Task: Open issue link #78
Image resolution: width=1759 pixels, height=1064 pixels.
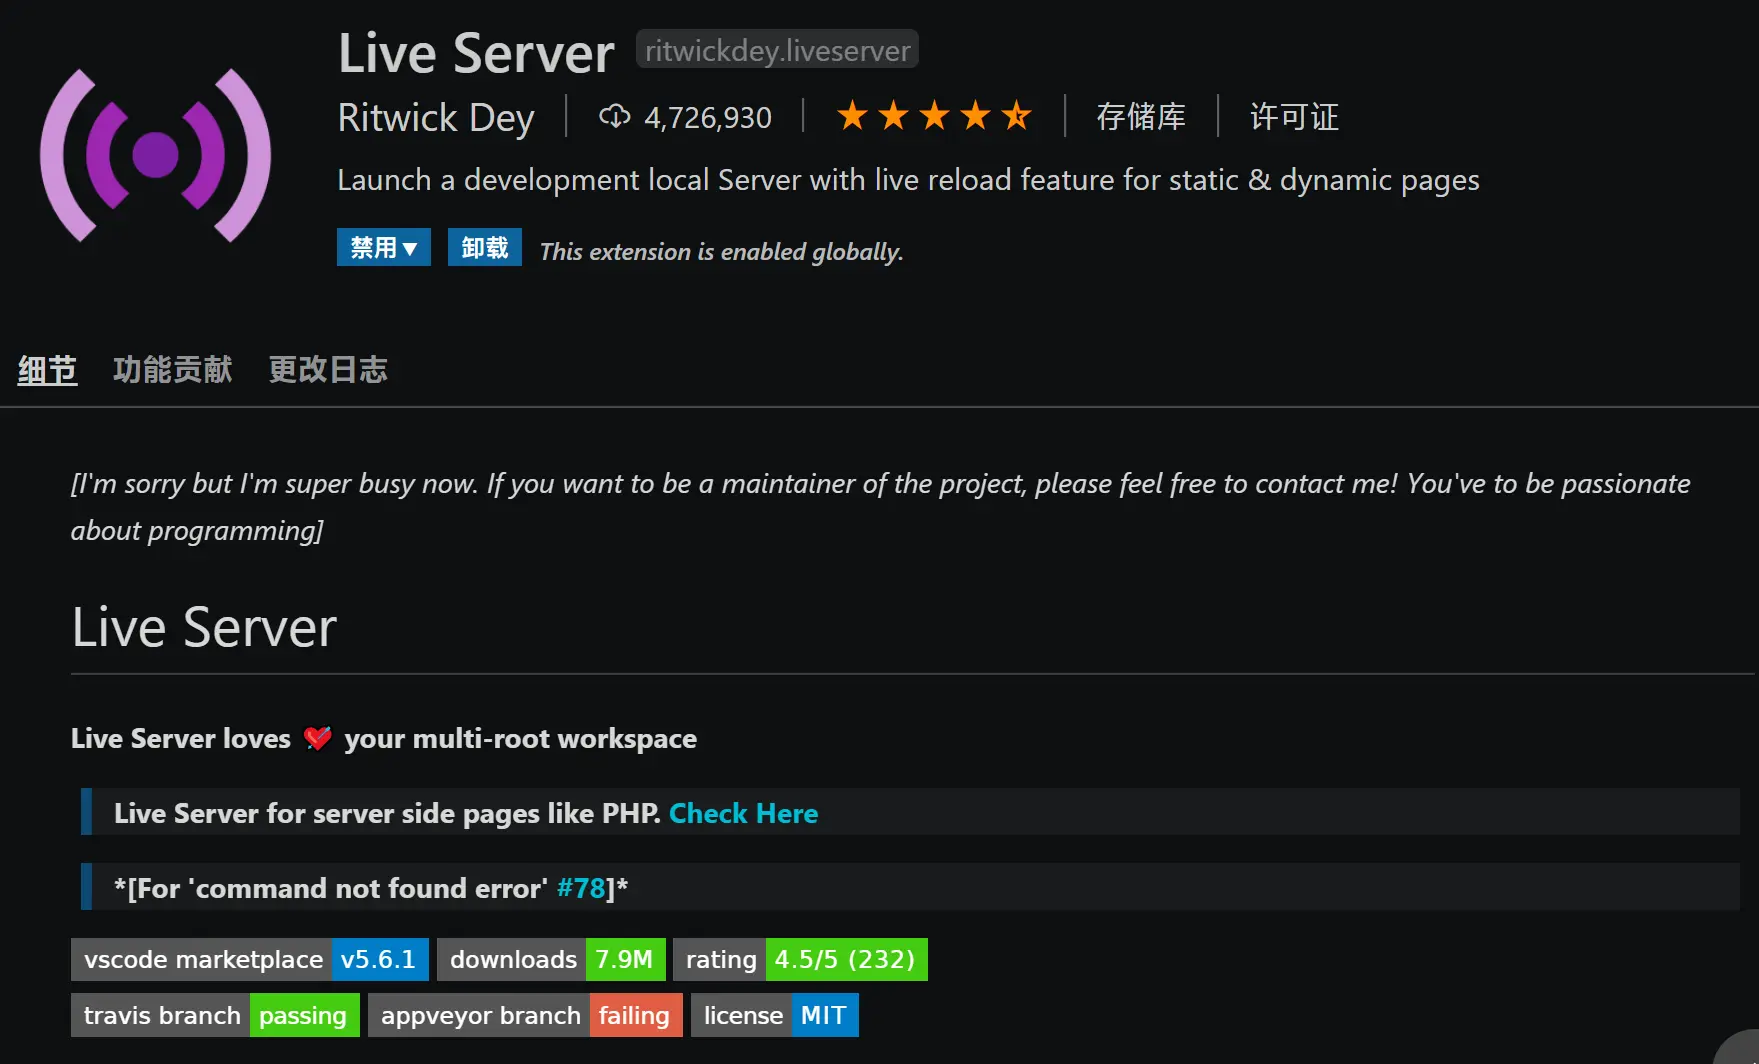Action: click(581, 888)
